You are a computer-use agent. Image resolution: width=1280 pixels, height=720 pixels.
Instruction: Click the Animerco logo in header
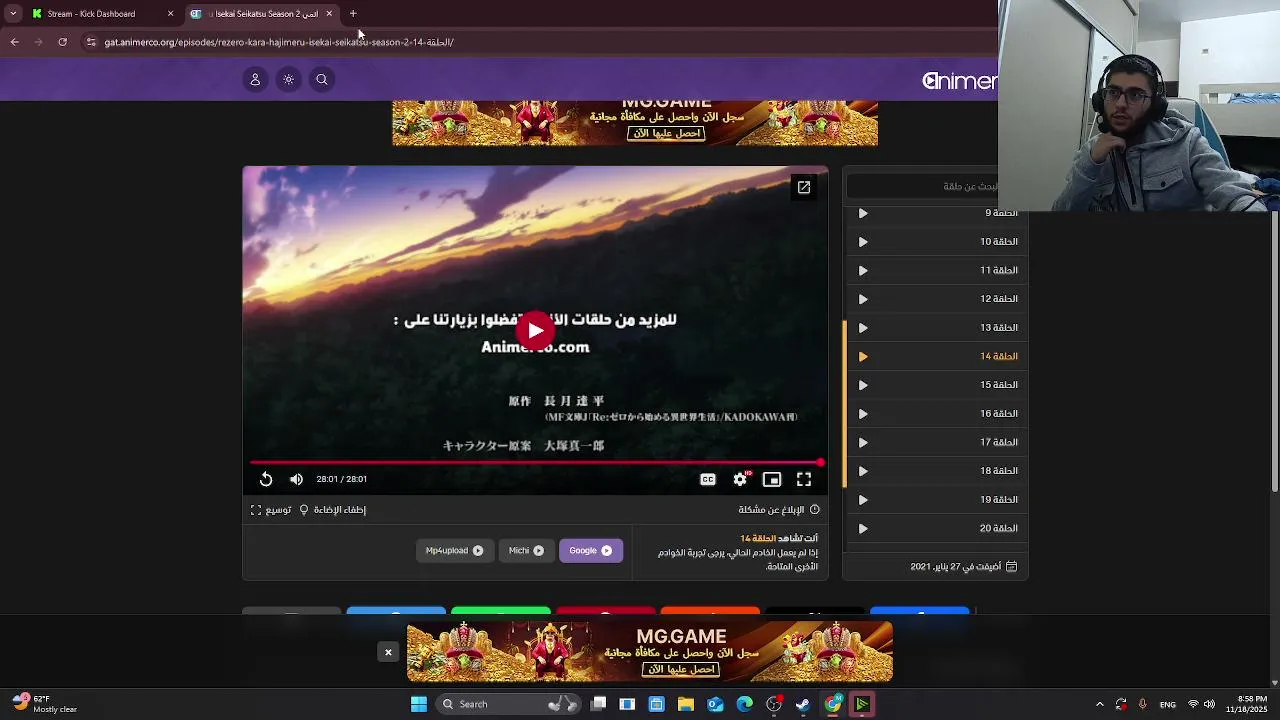[x=959, y=81]
